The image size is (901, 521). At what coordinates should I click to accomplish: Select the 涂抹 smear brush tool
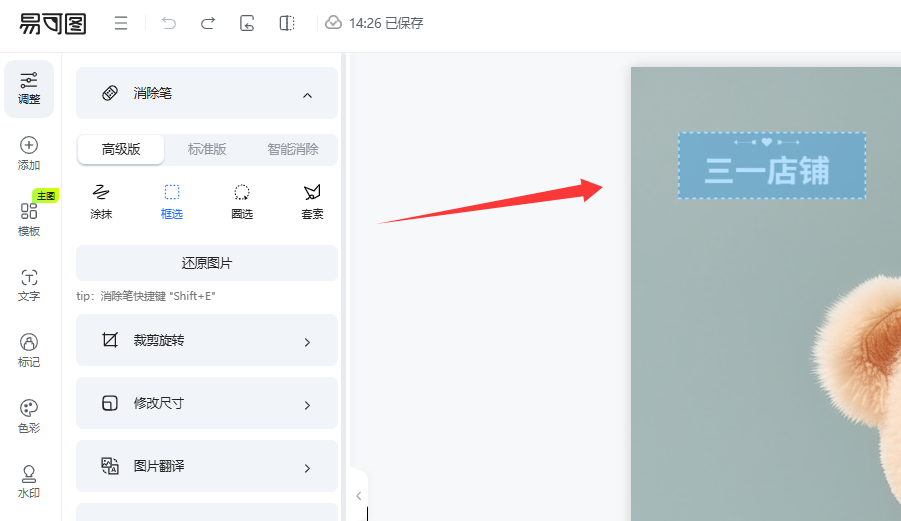[x=101, y=200]
